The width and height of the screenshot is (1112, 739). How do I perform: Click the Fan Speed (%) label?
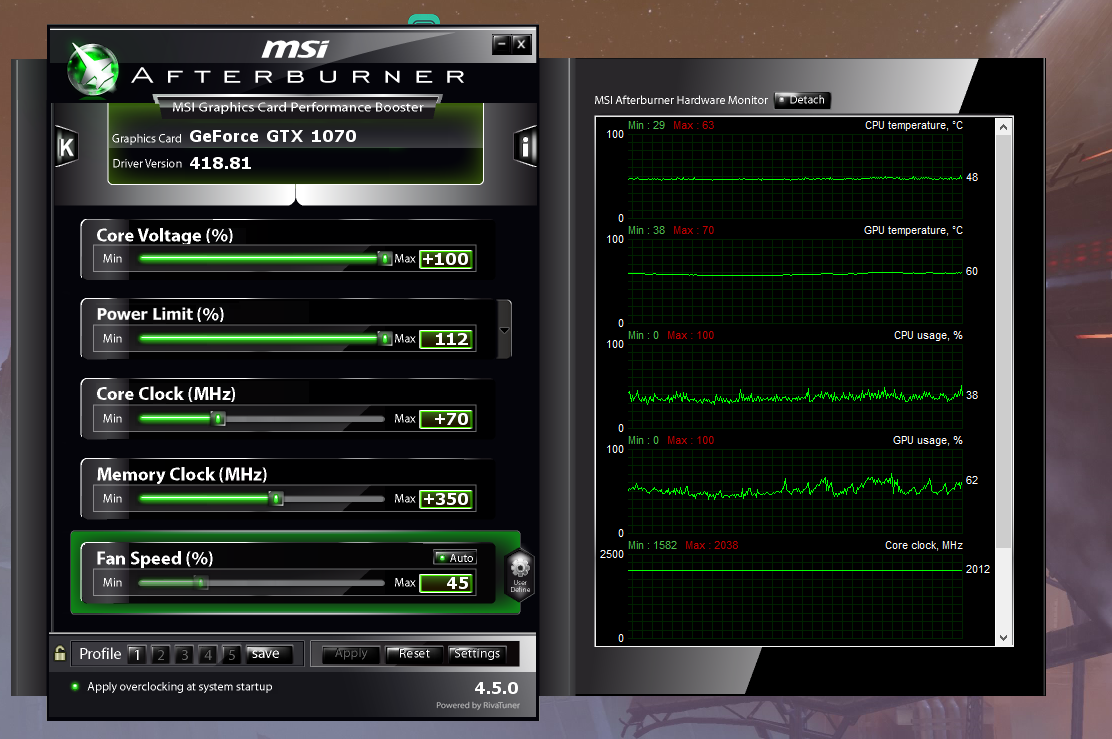[x=155, y=559]
